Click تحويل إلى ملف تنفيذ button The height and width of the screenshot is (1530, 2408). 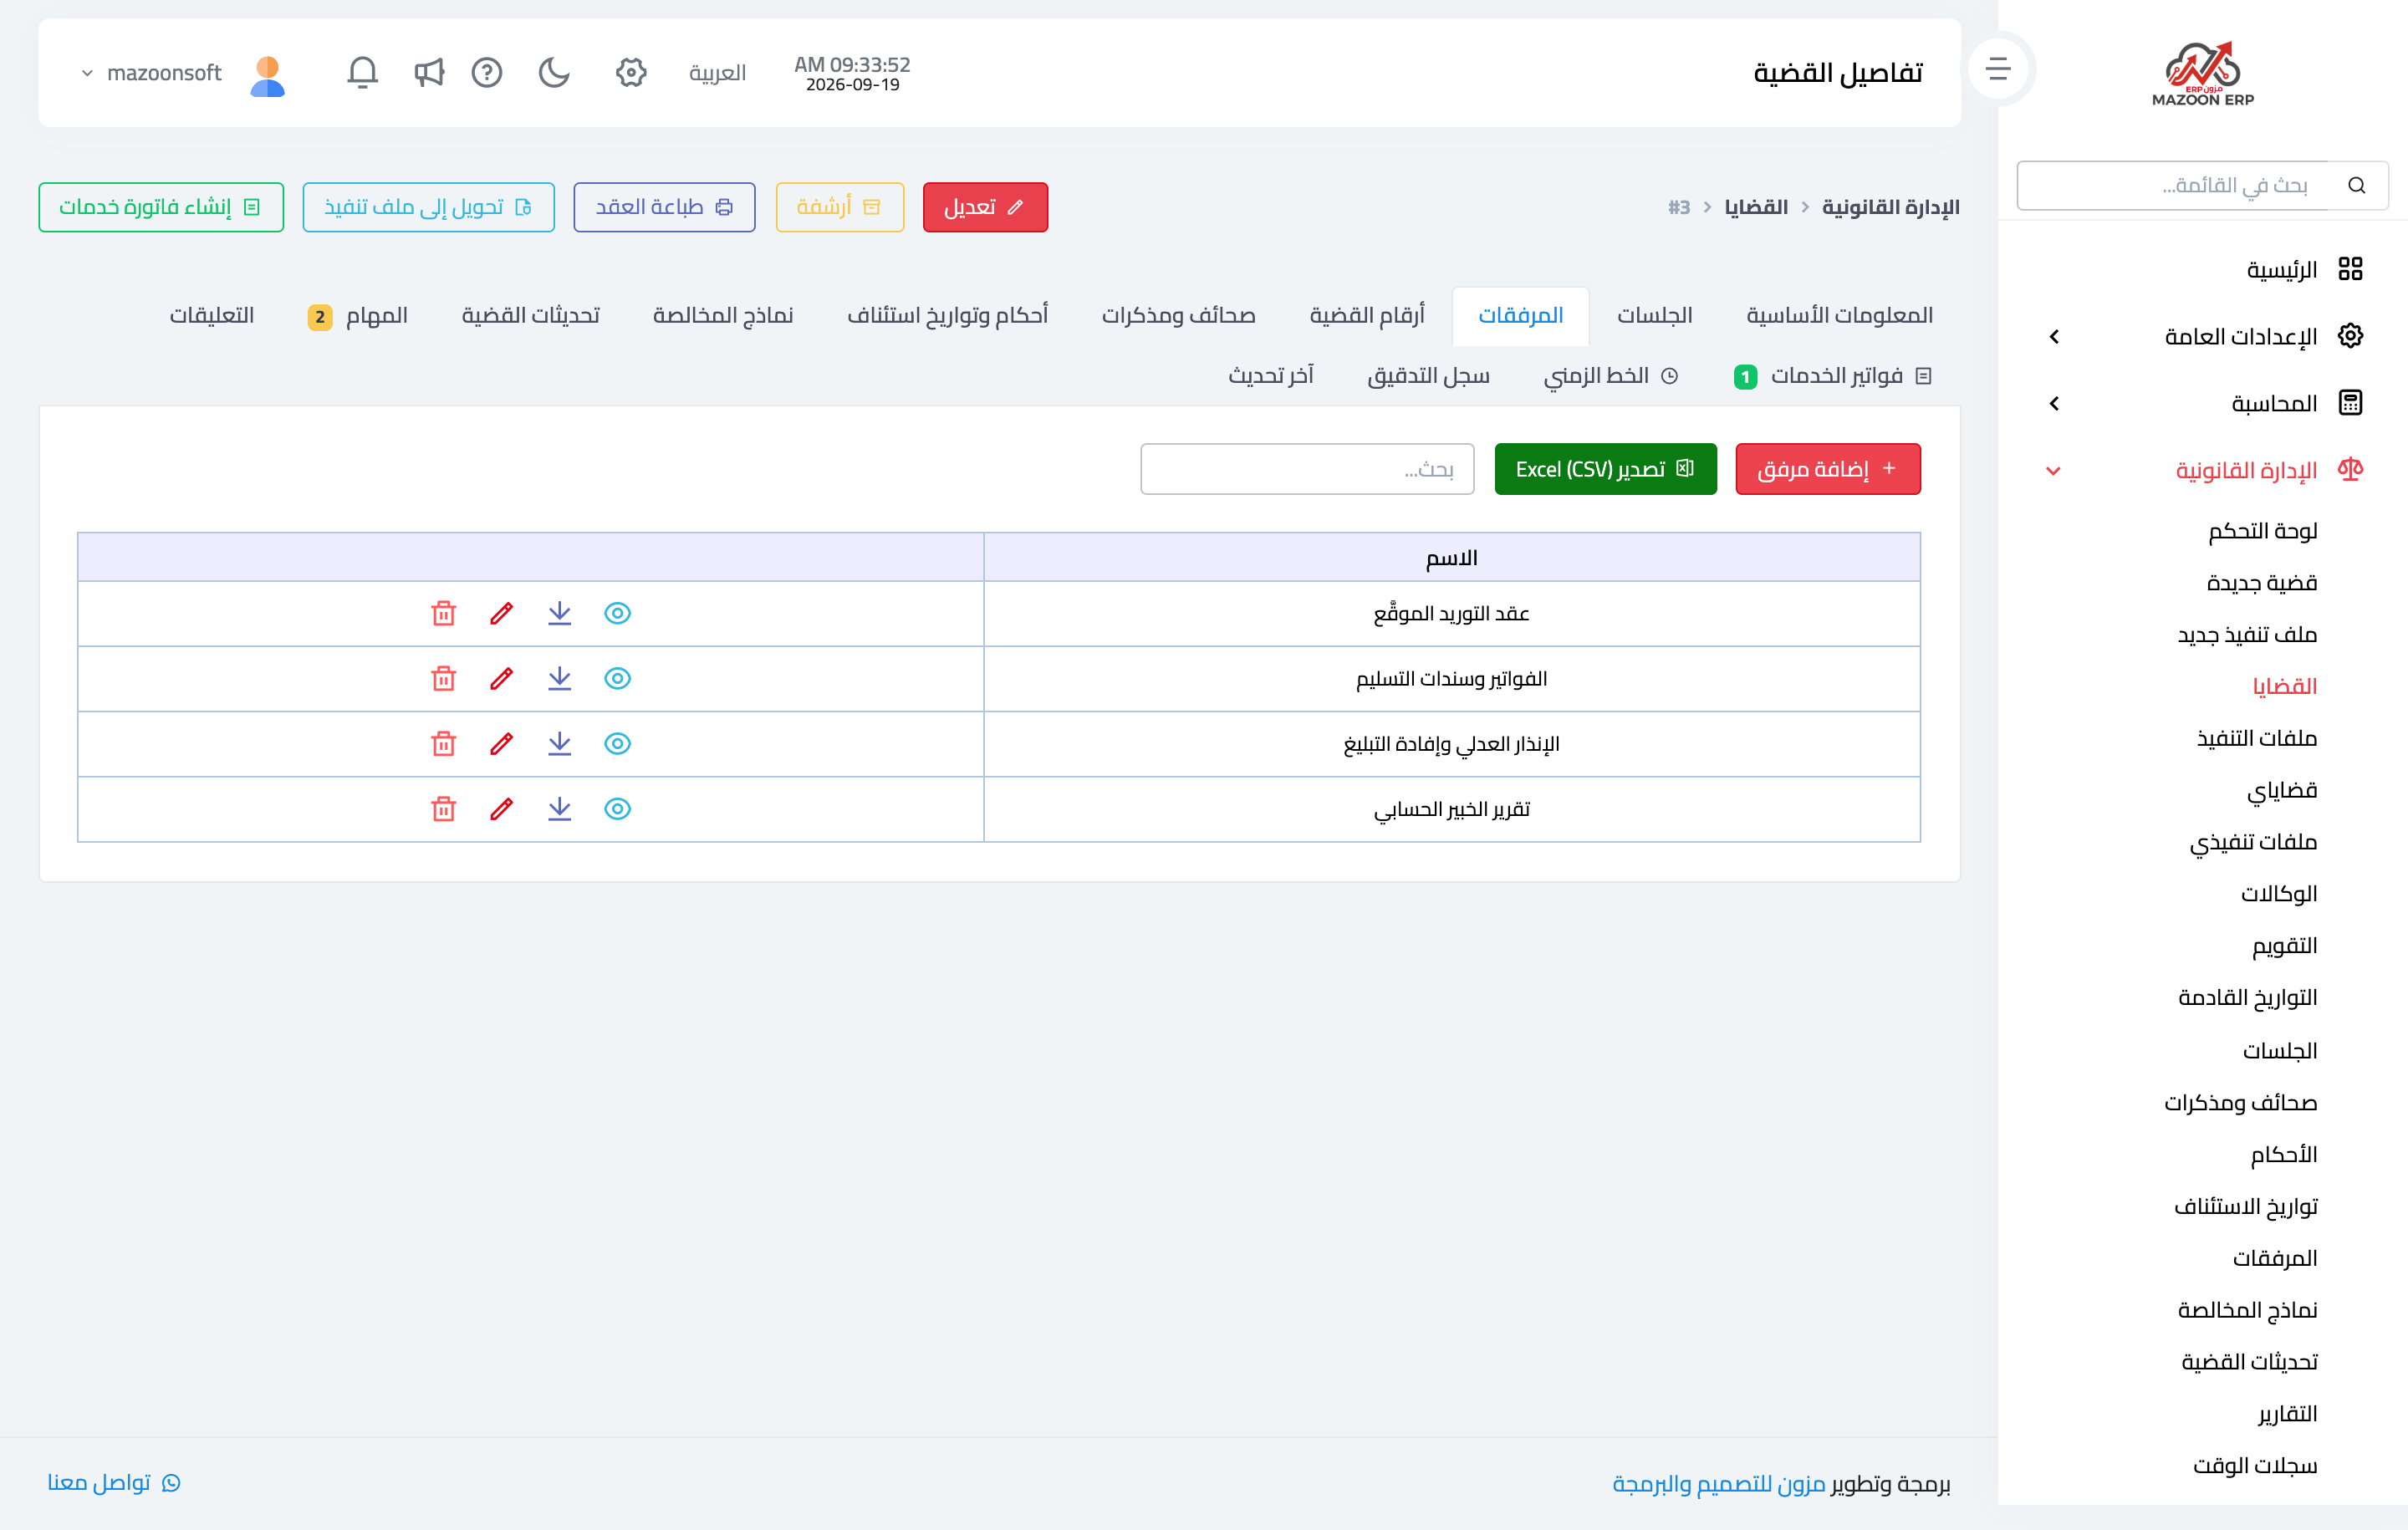428,207
